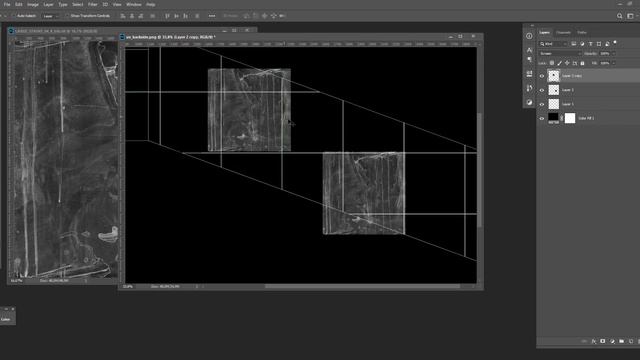Image resolution: width=640 pixels, height=360 pixels.
Task: Click the search icon in options bar
Action: (620, 16)
